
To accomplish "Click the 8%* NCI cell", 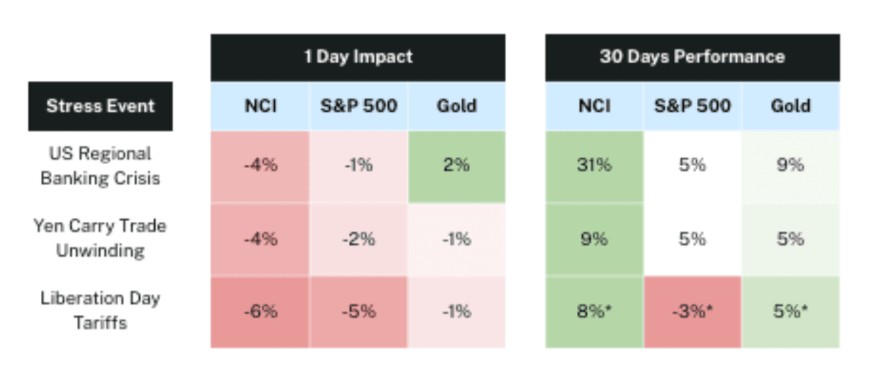I will click(594, 312).
